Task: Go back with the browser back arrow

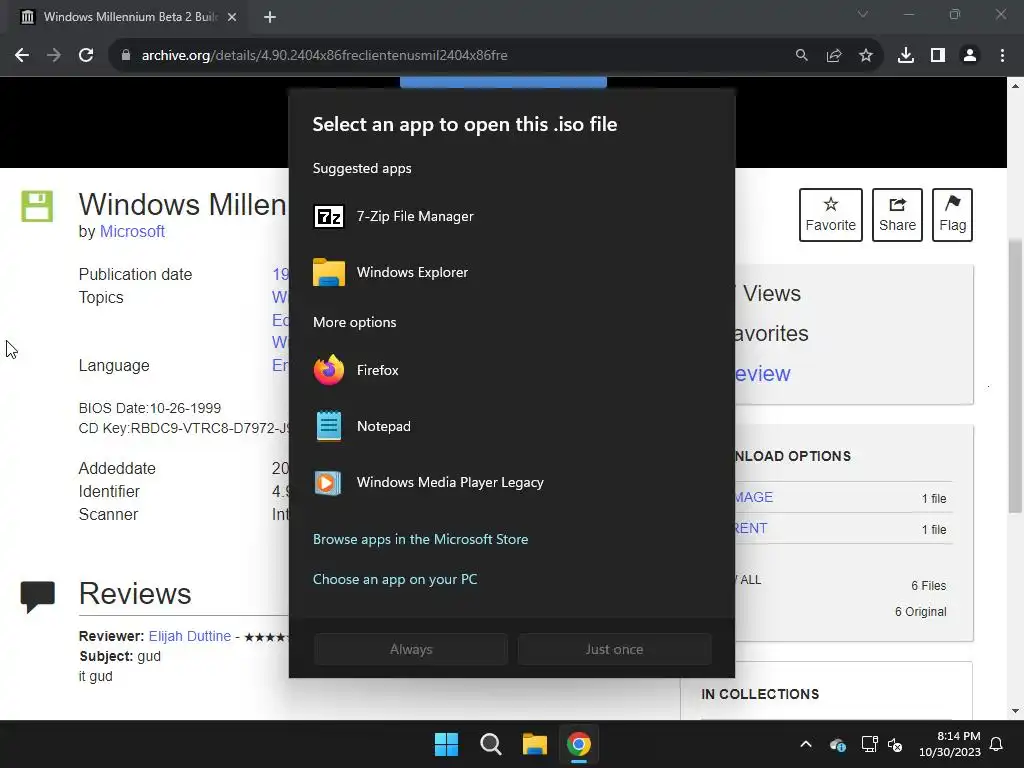Action: (22, 56)
